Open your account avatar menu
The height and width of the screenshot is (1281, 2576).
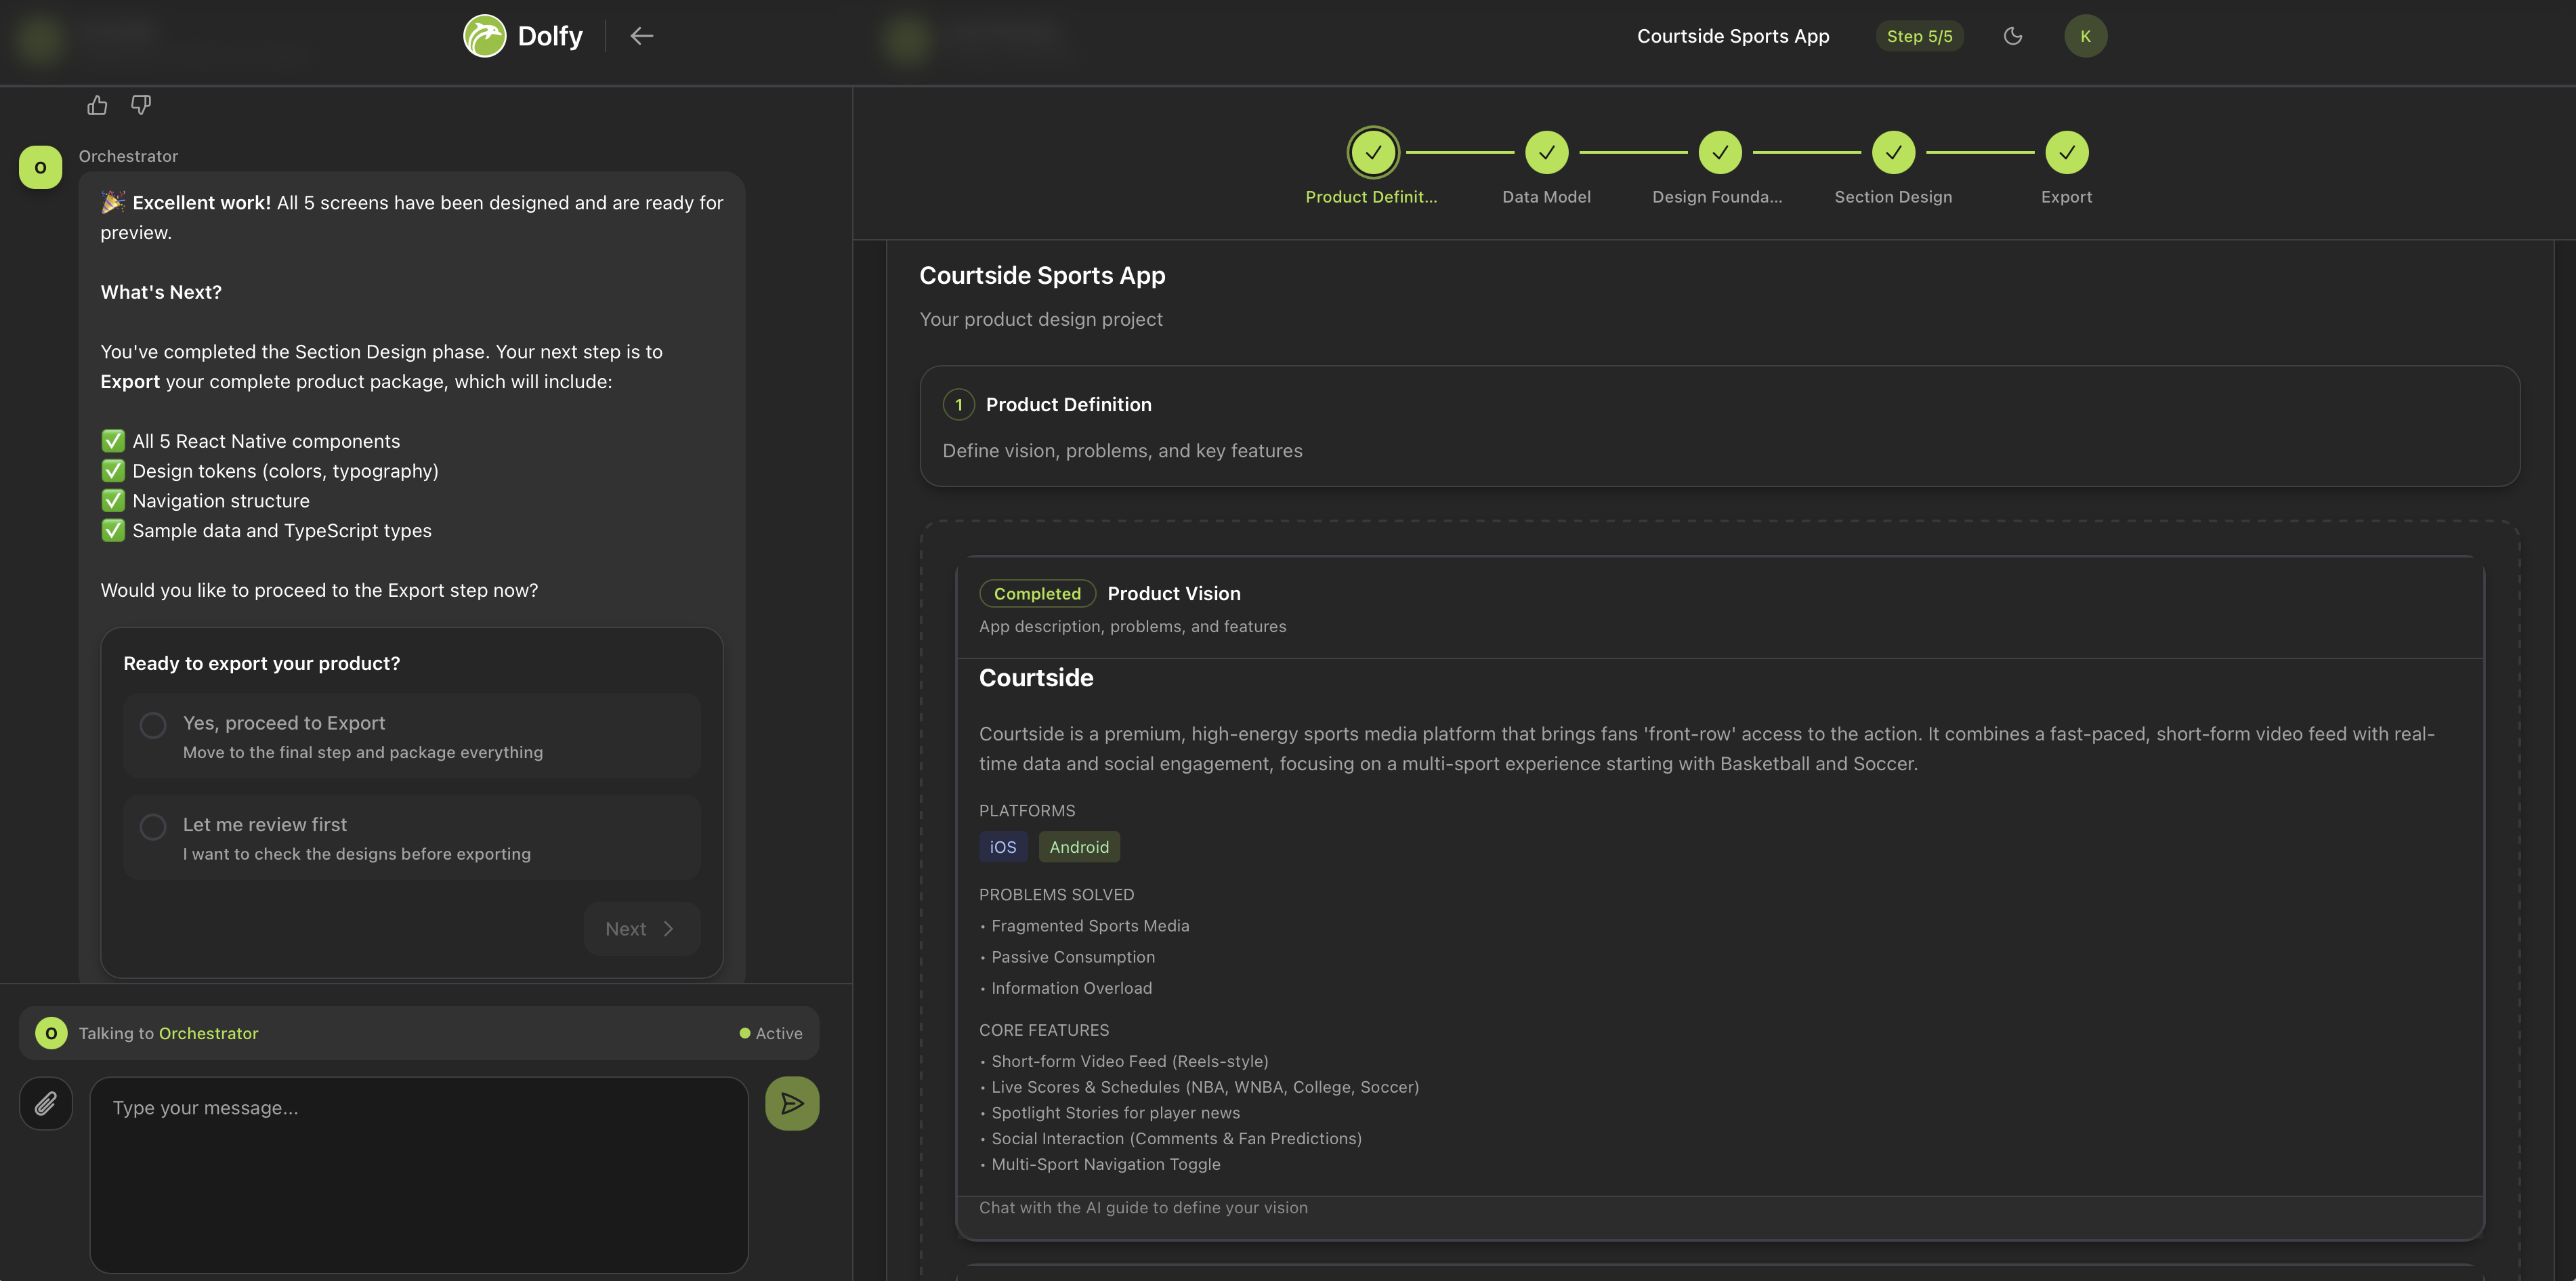[x=2085, y=35]
